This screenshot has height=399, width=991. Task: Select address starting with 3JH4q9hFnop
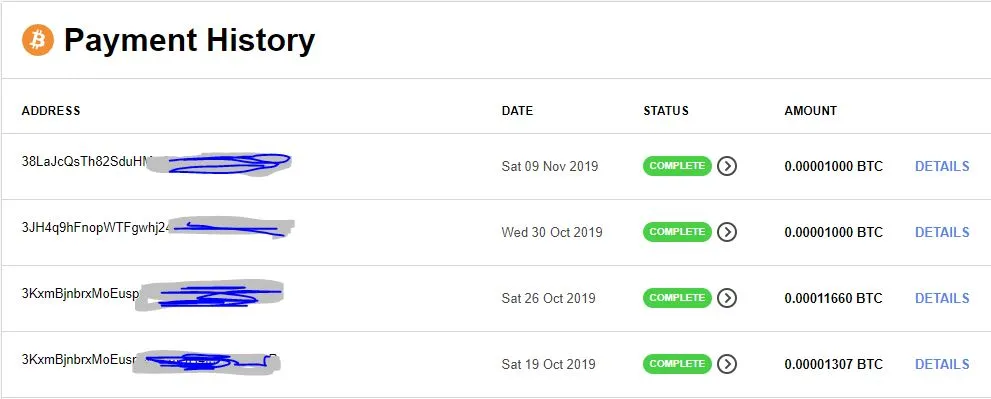click(x=158, y=228)
